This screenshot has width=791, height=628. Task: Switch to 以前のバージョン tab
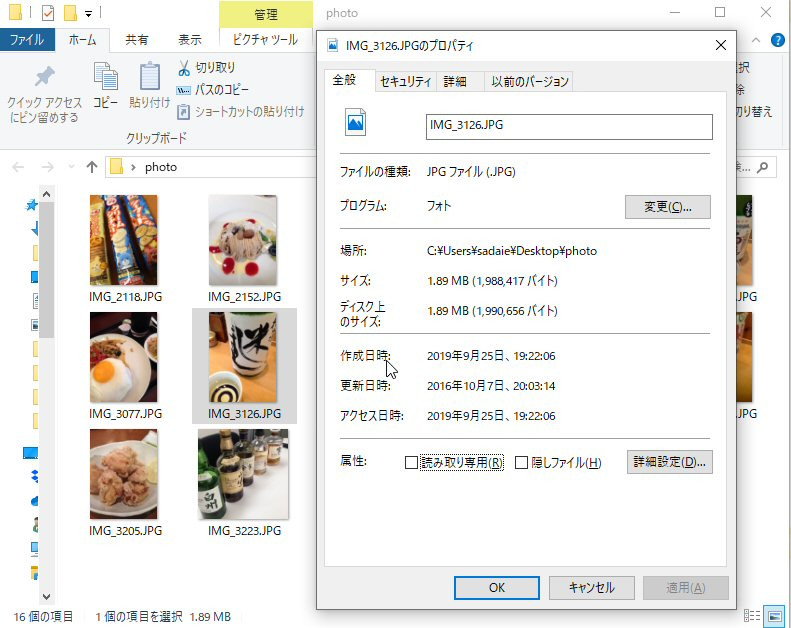[x=530, y=82]
